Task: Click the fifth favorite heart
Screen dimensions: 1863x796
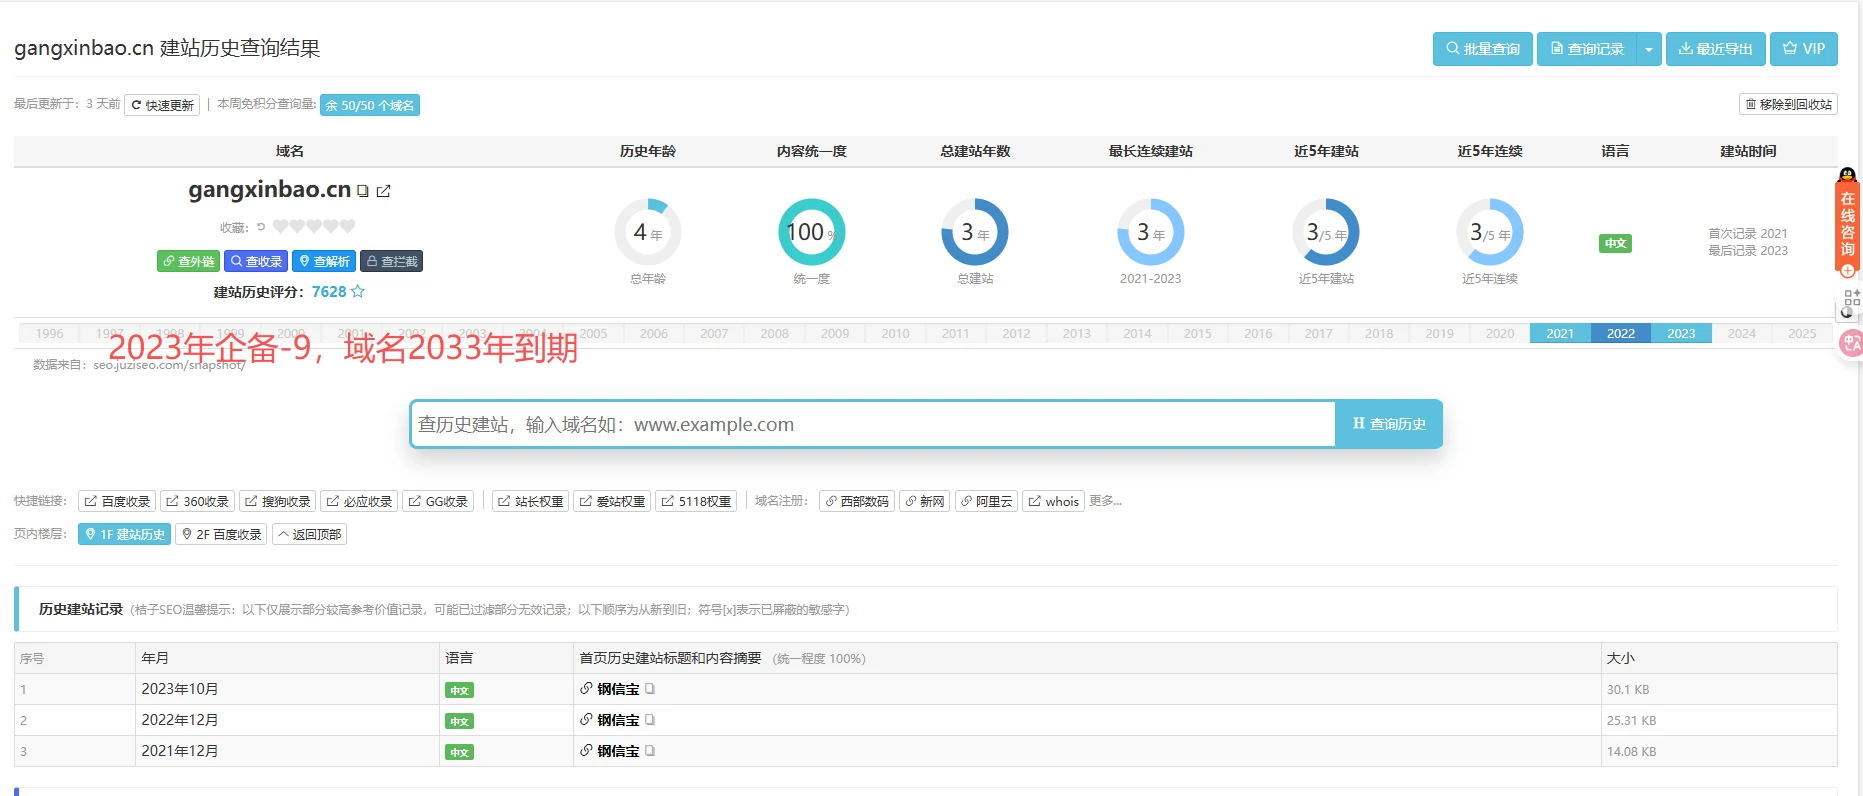Action: [x=347, y=227]
